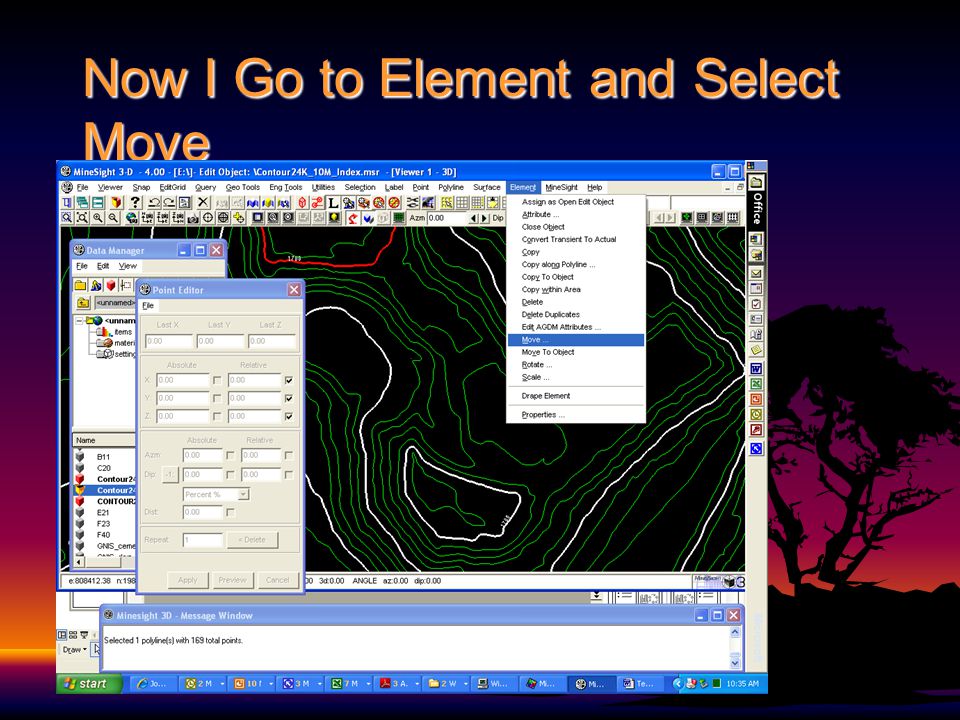Toggle the Absolute X checkbox in Point Editor
The height and width of the screenshot is (720, 960).
tap(217, 380)
